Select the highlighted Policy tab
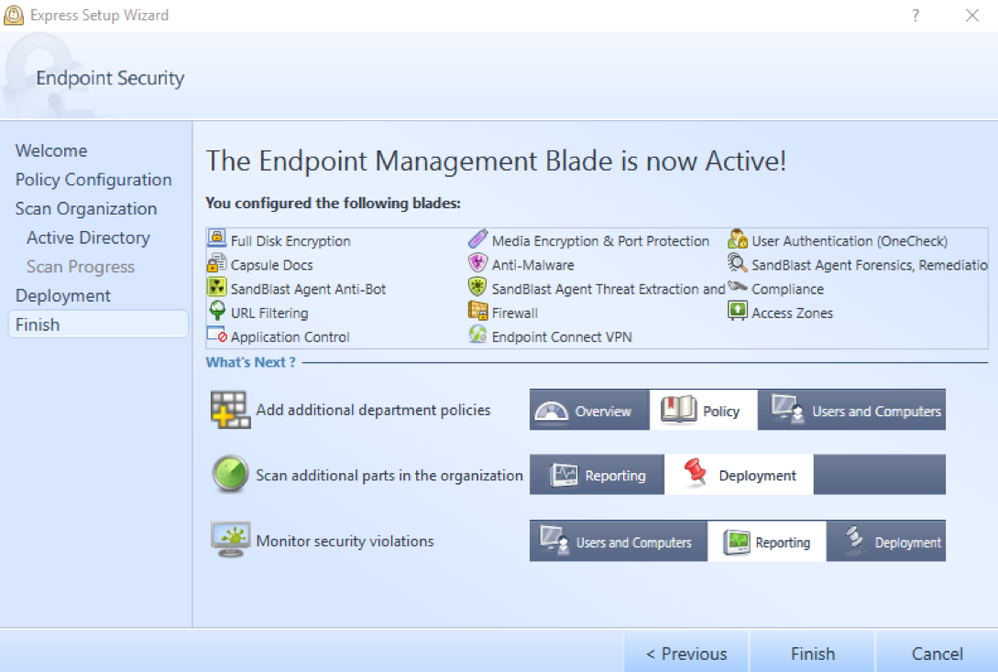This screenshot has height=672, width=998. coord(703,410)
